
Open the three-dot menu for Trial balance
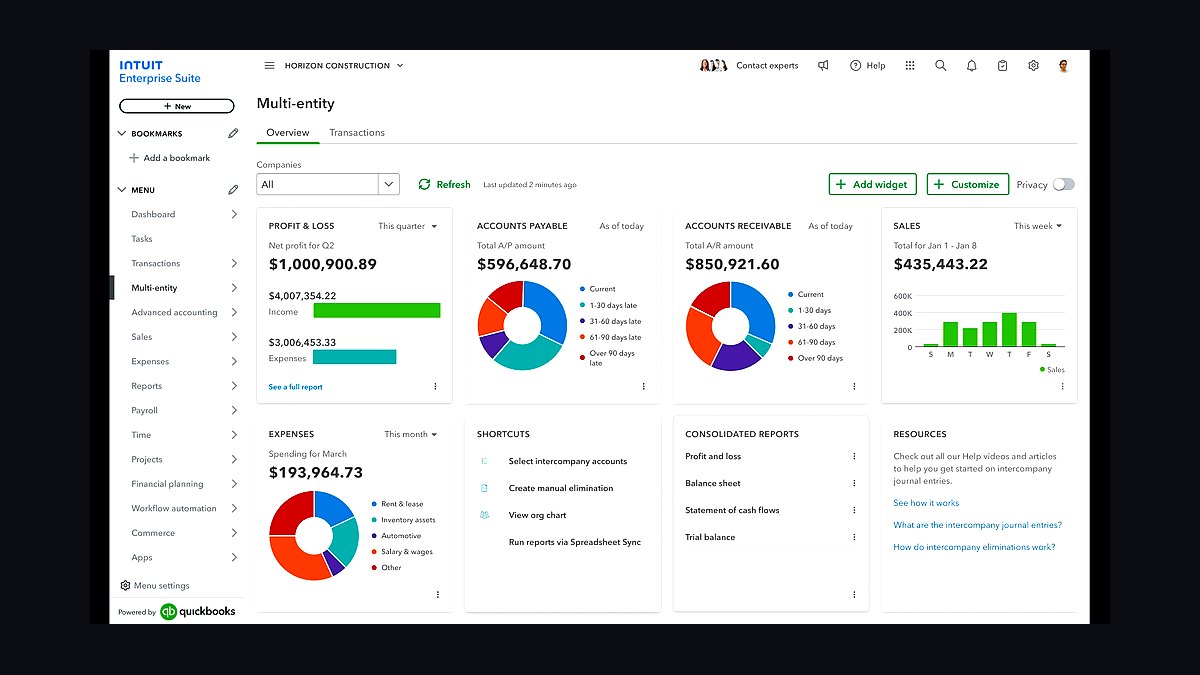point(854,537)
